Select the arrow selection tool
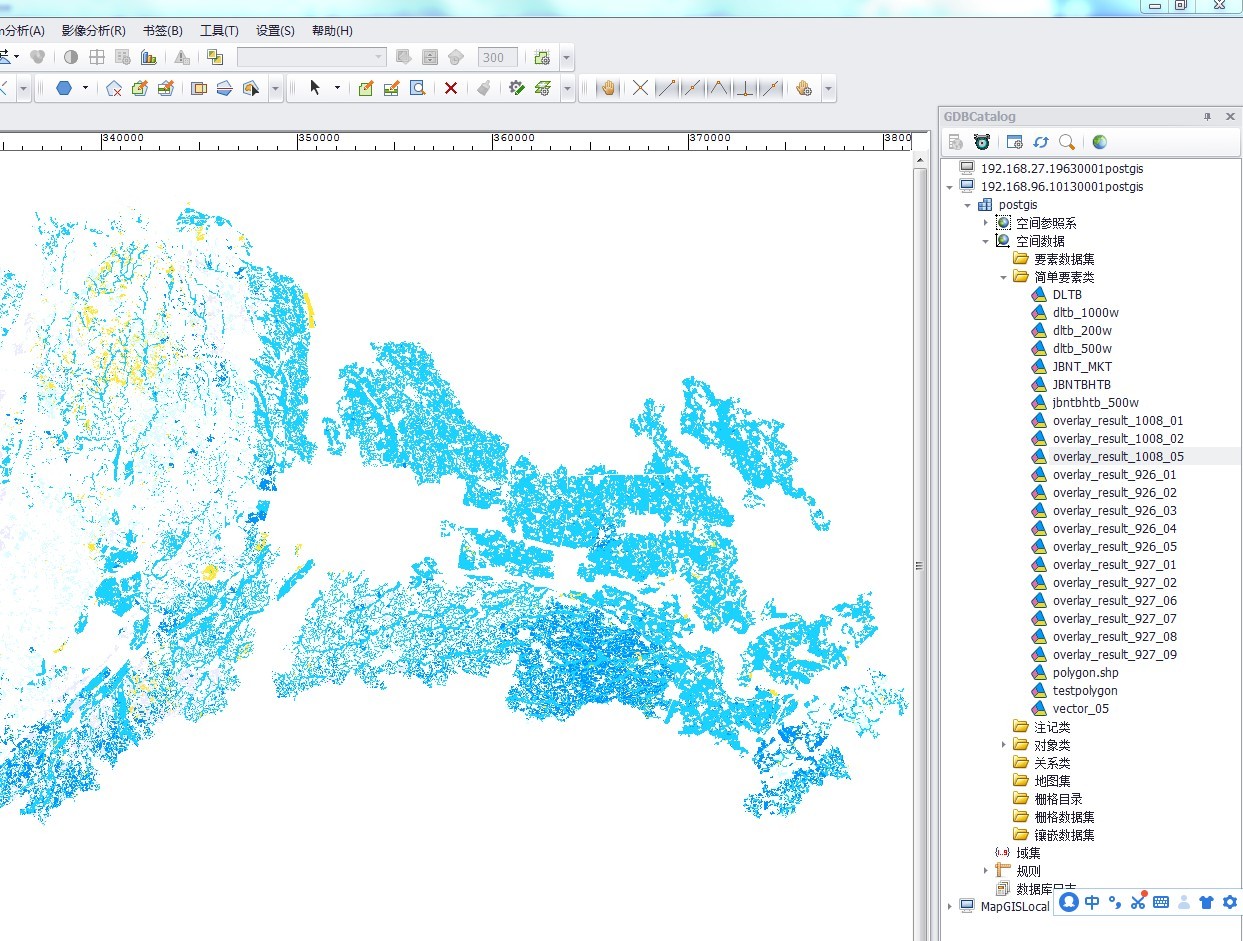1243x941 pixels. pyautogui.click(x=316, y=88)
